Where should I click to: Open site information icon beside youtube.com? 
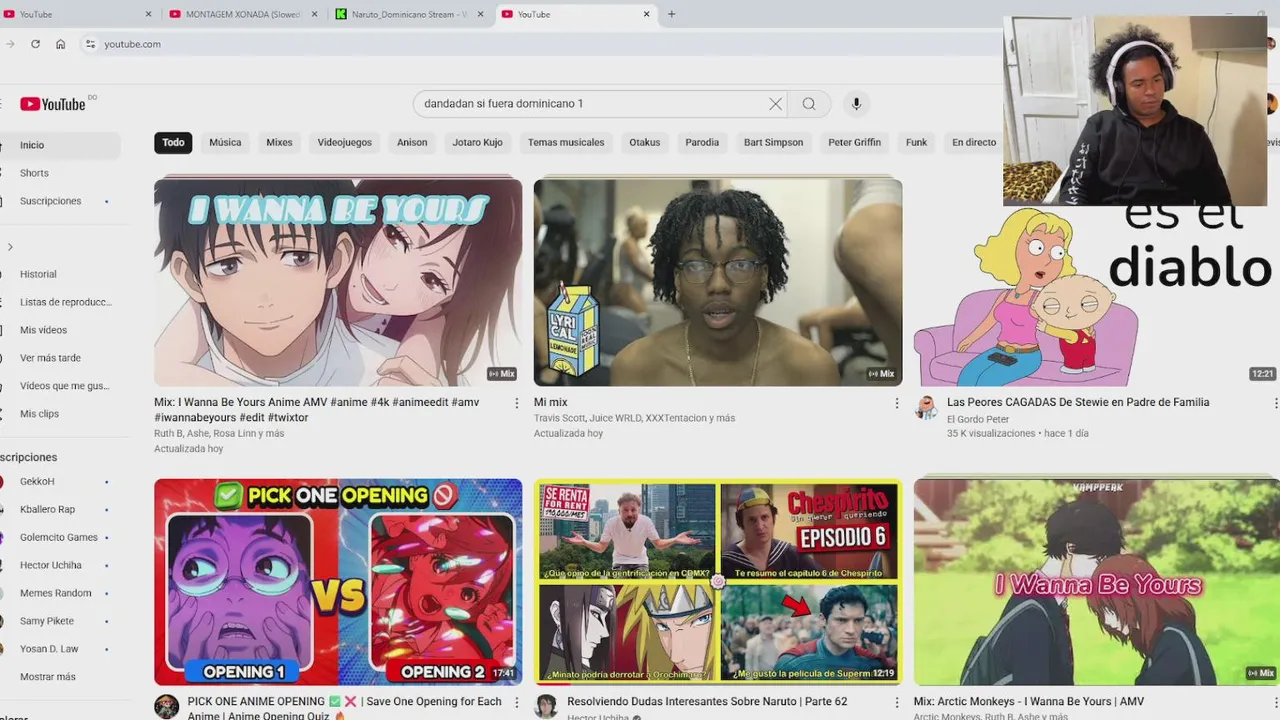(x=90, y=44)
